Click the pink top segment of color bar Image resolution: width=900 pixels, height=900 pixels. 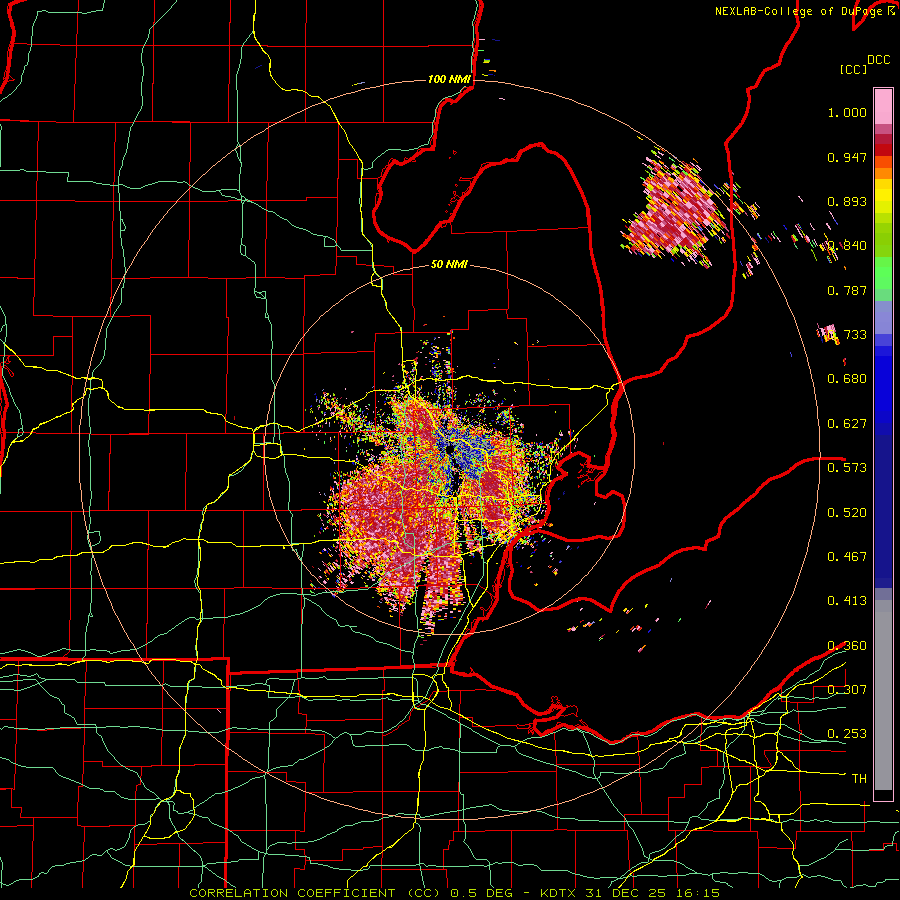click(883, 106)
